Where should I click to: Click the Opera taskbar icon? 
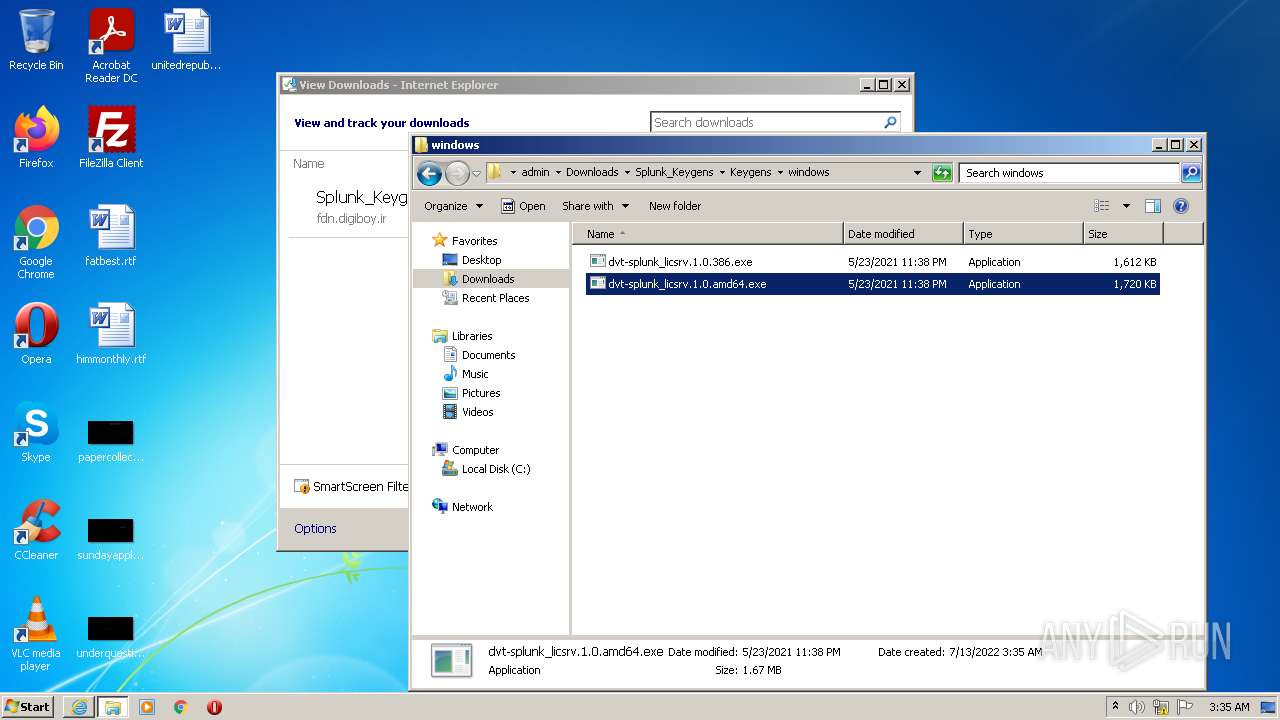[214, 707]
